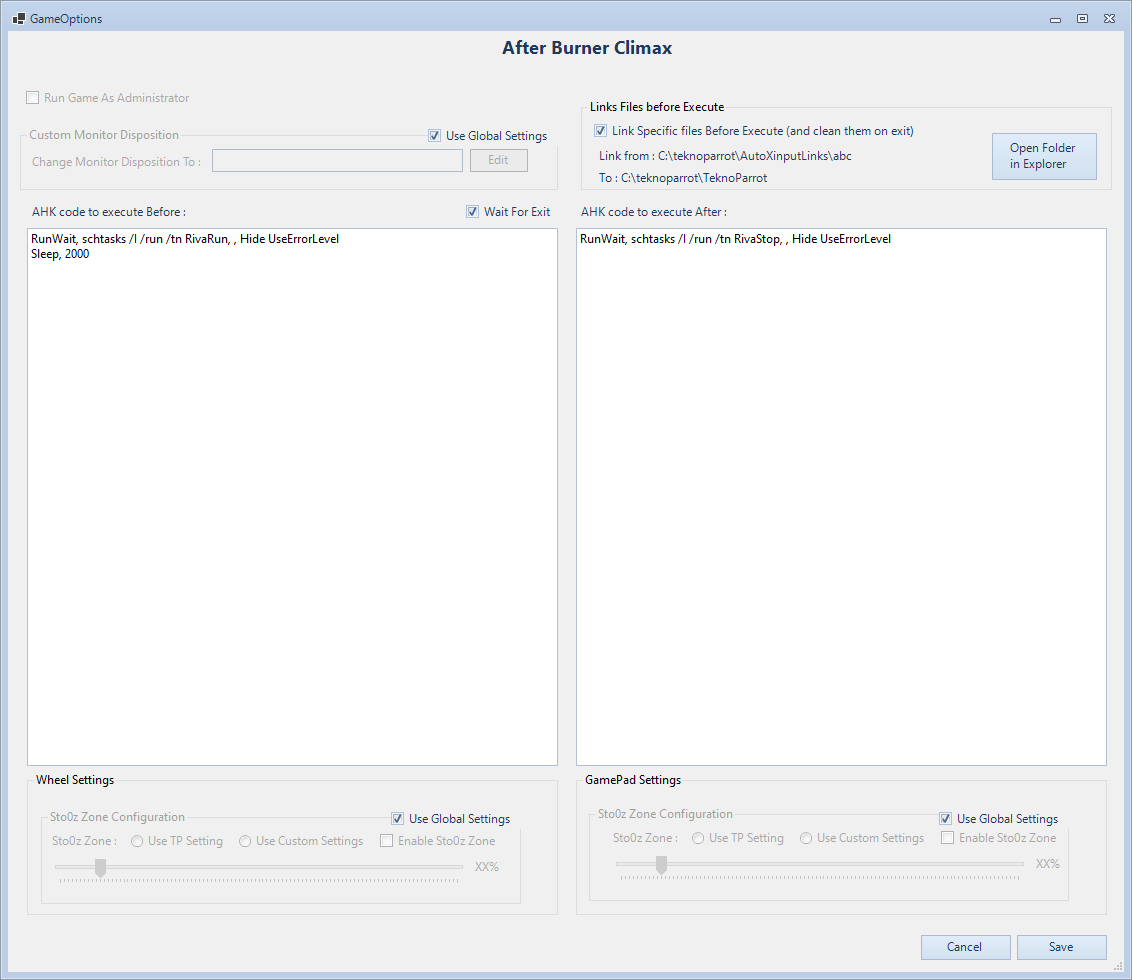
Task: Click the GameOptions title bar app icon
Action: (19, 19)
